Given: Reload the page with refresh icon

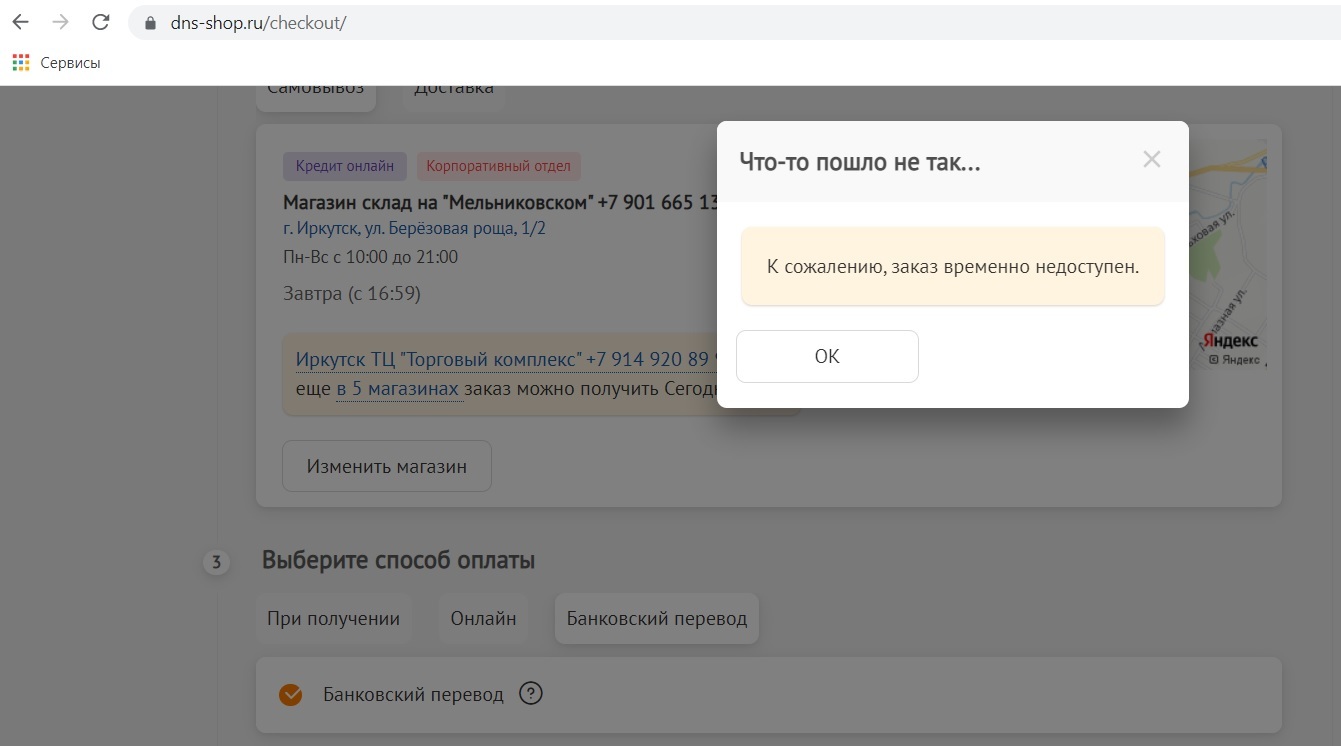Looking at the screenshot, I should pyautogui.click(x=100, y=22).
